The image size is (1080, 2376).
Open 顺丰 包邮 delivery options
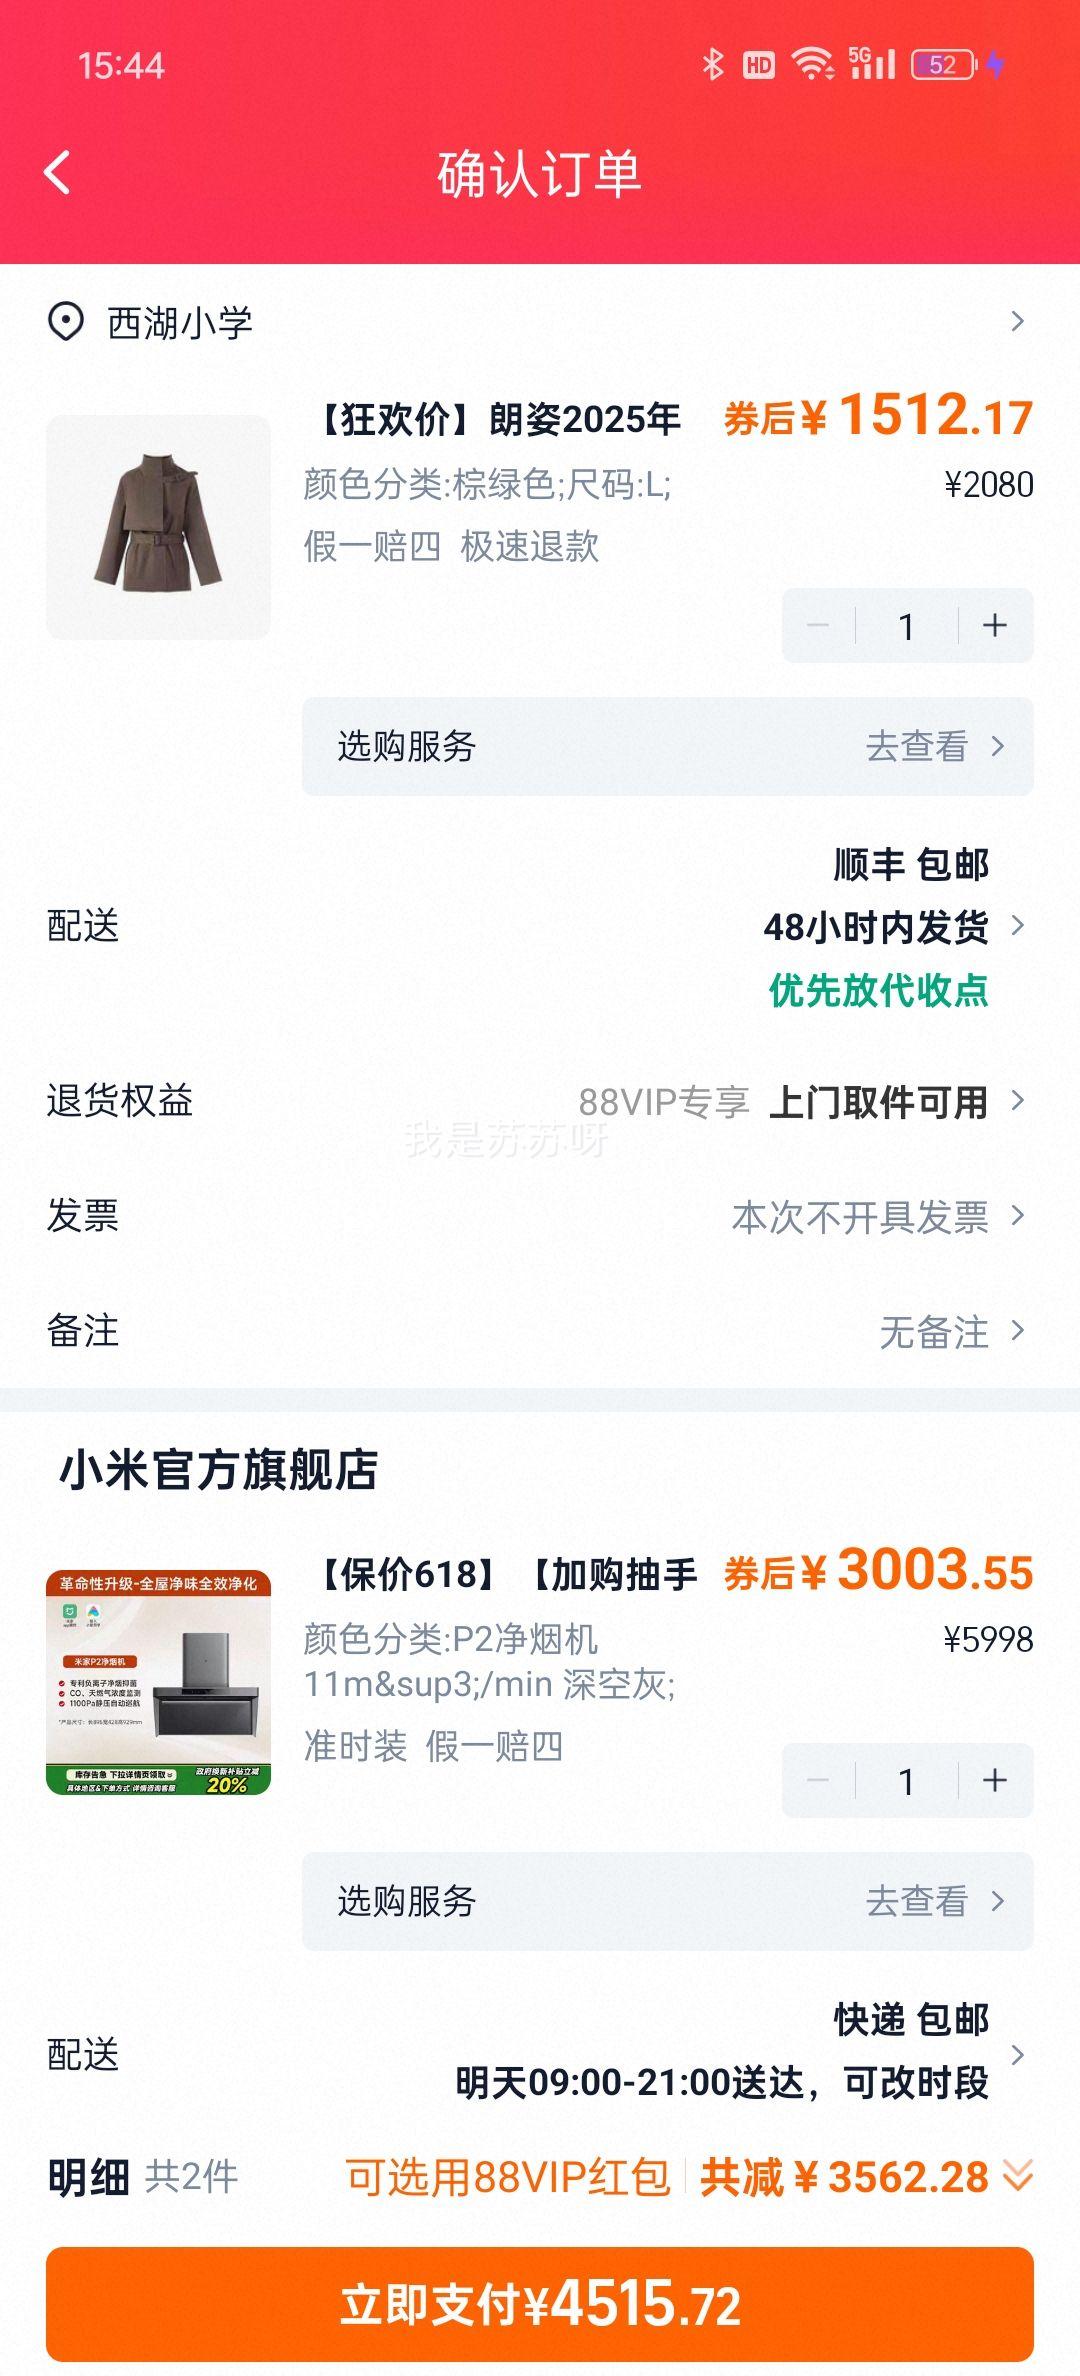[x=540, y=926]
